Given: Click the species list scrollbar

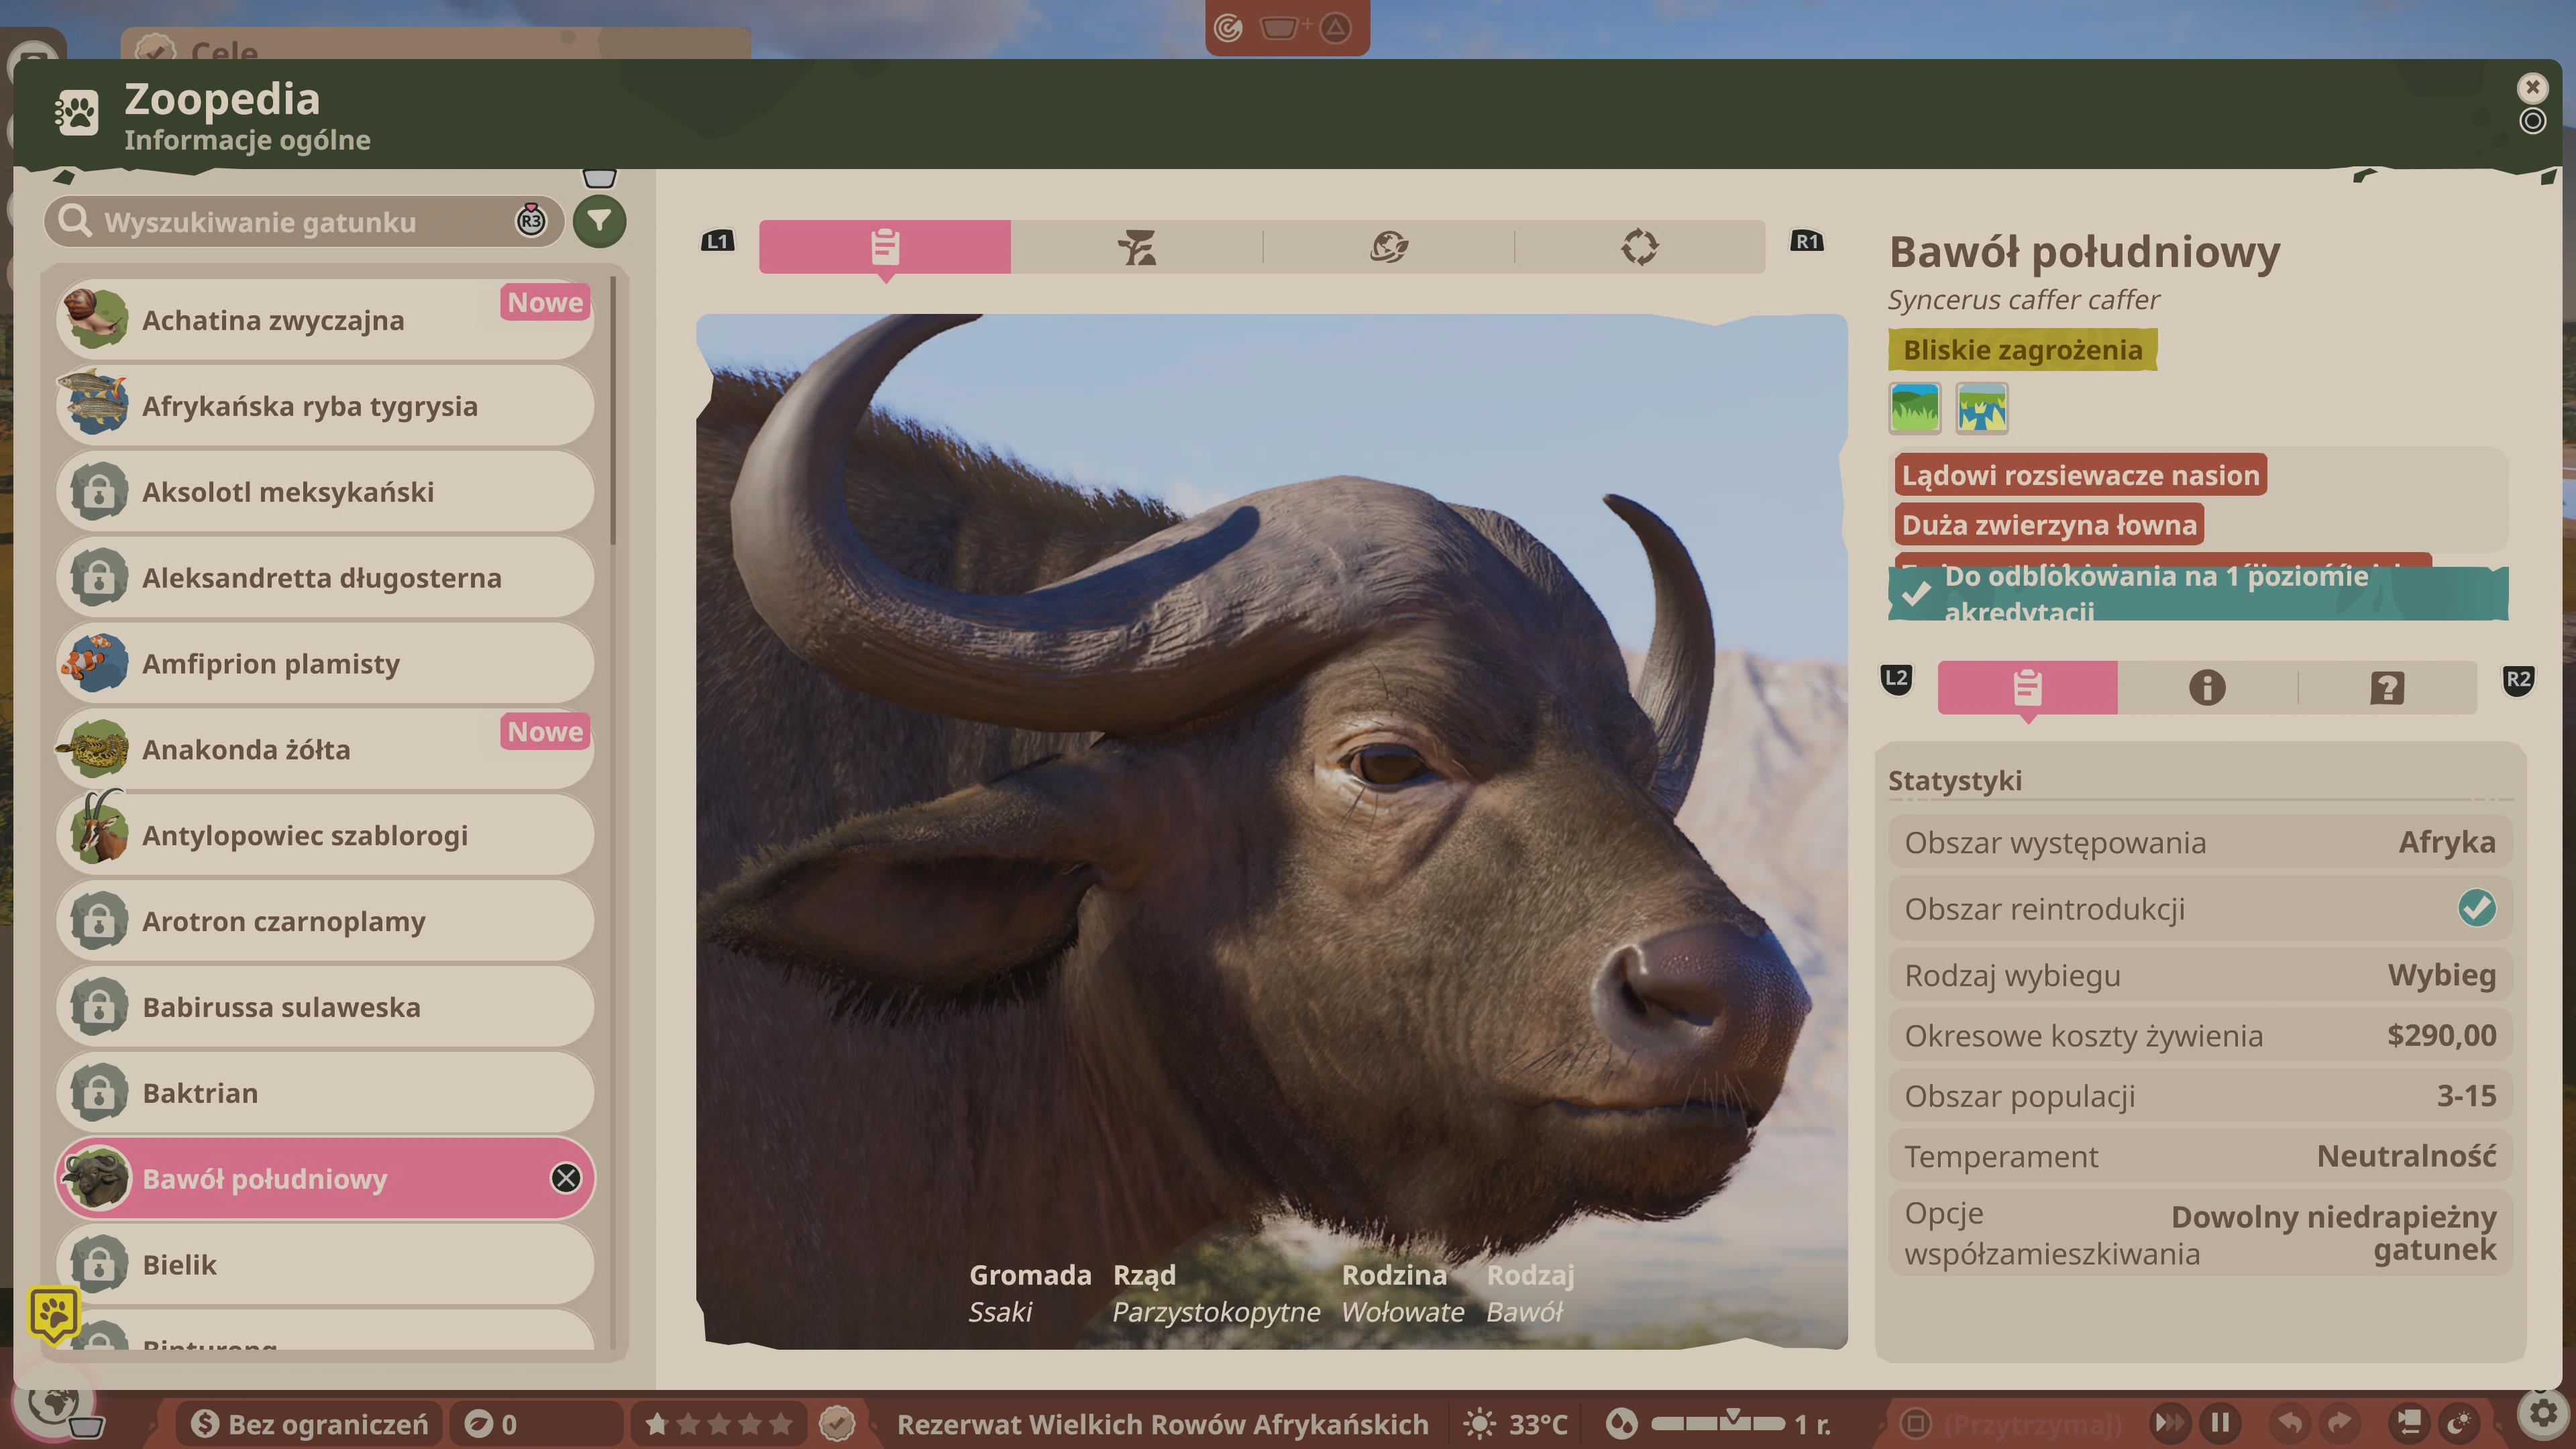Looking at the screenshot, I should tap(613, 411).
